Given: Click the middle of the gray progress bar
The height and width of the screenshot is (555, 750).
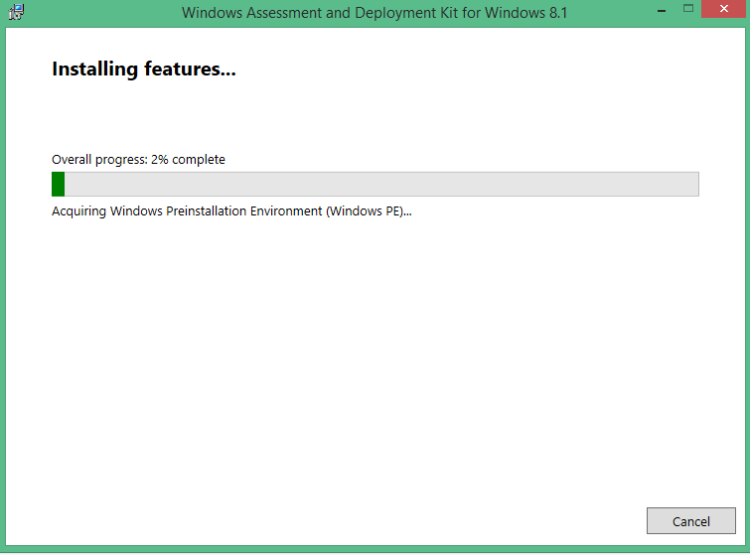Looking at the screenshot, I should pyautogui.click(x=375, y=184).
